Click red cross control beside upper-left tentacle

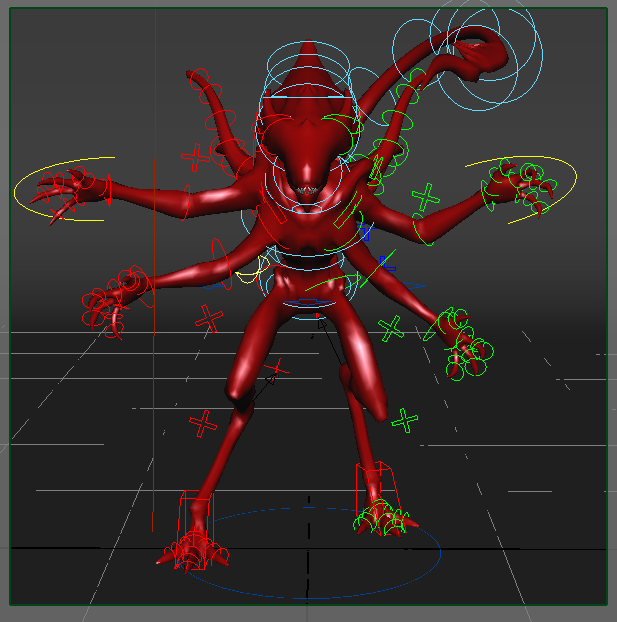click(x=195, y=157)
